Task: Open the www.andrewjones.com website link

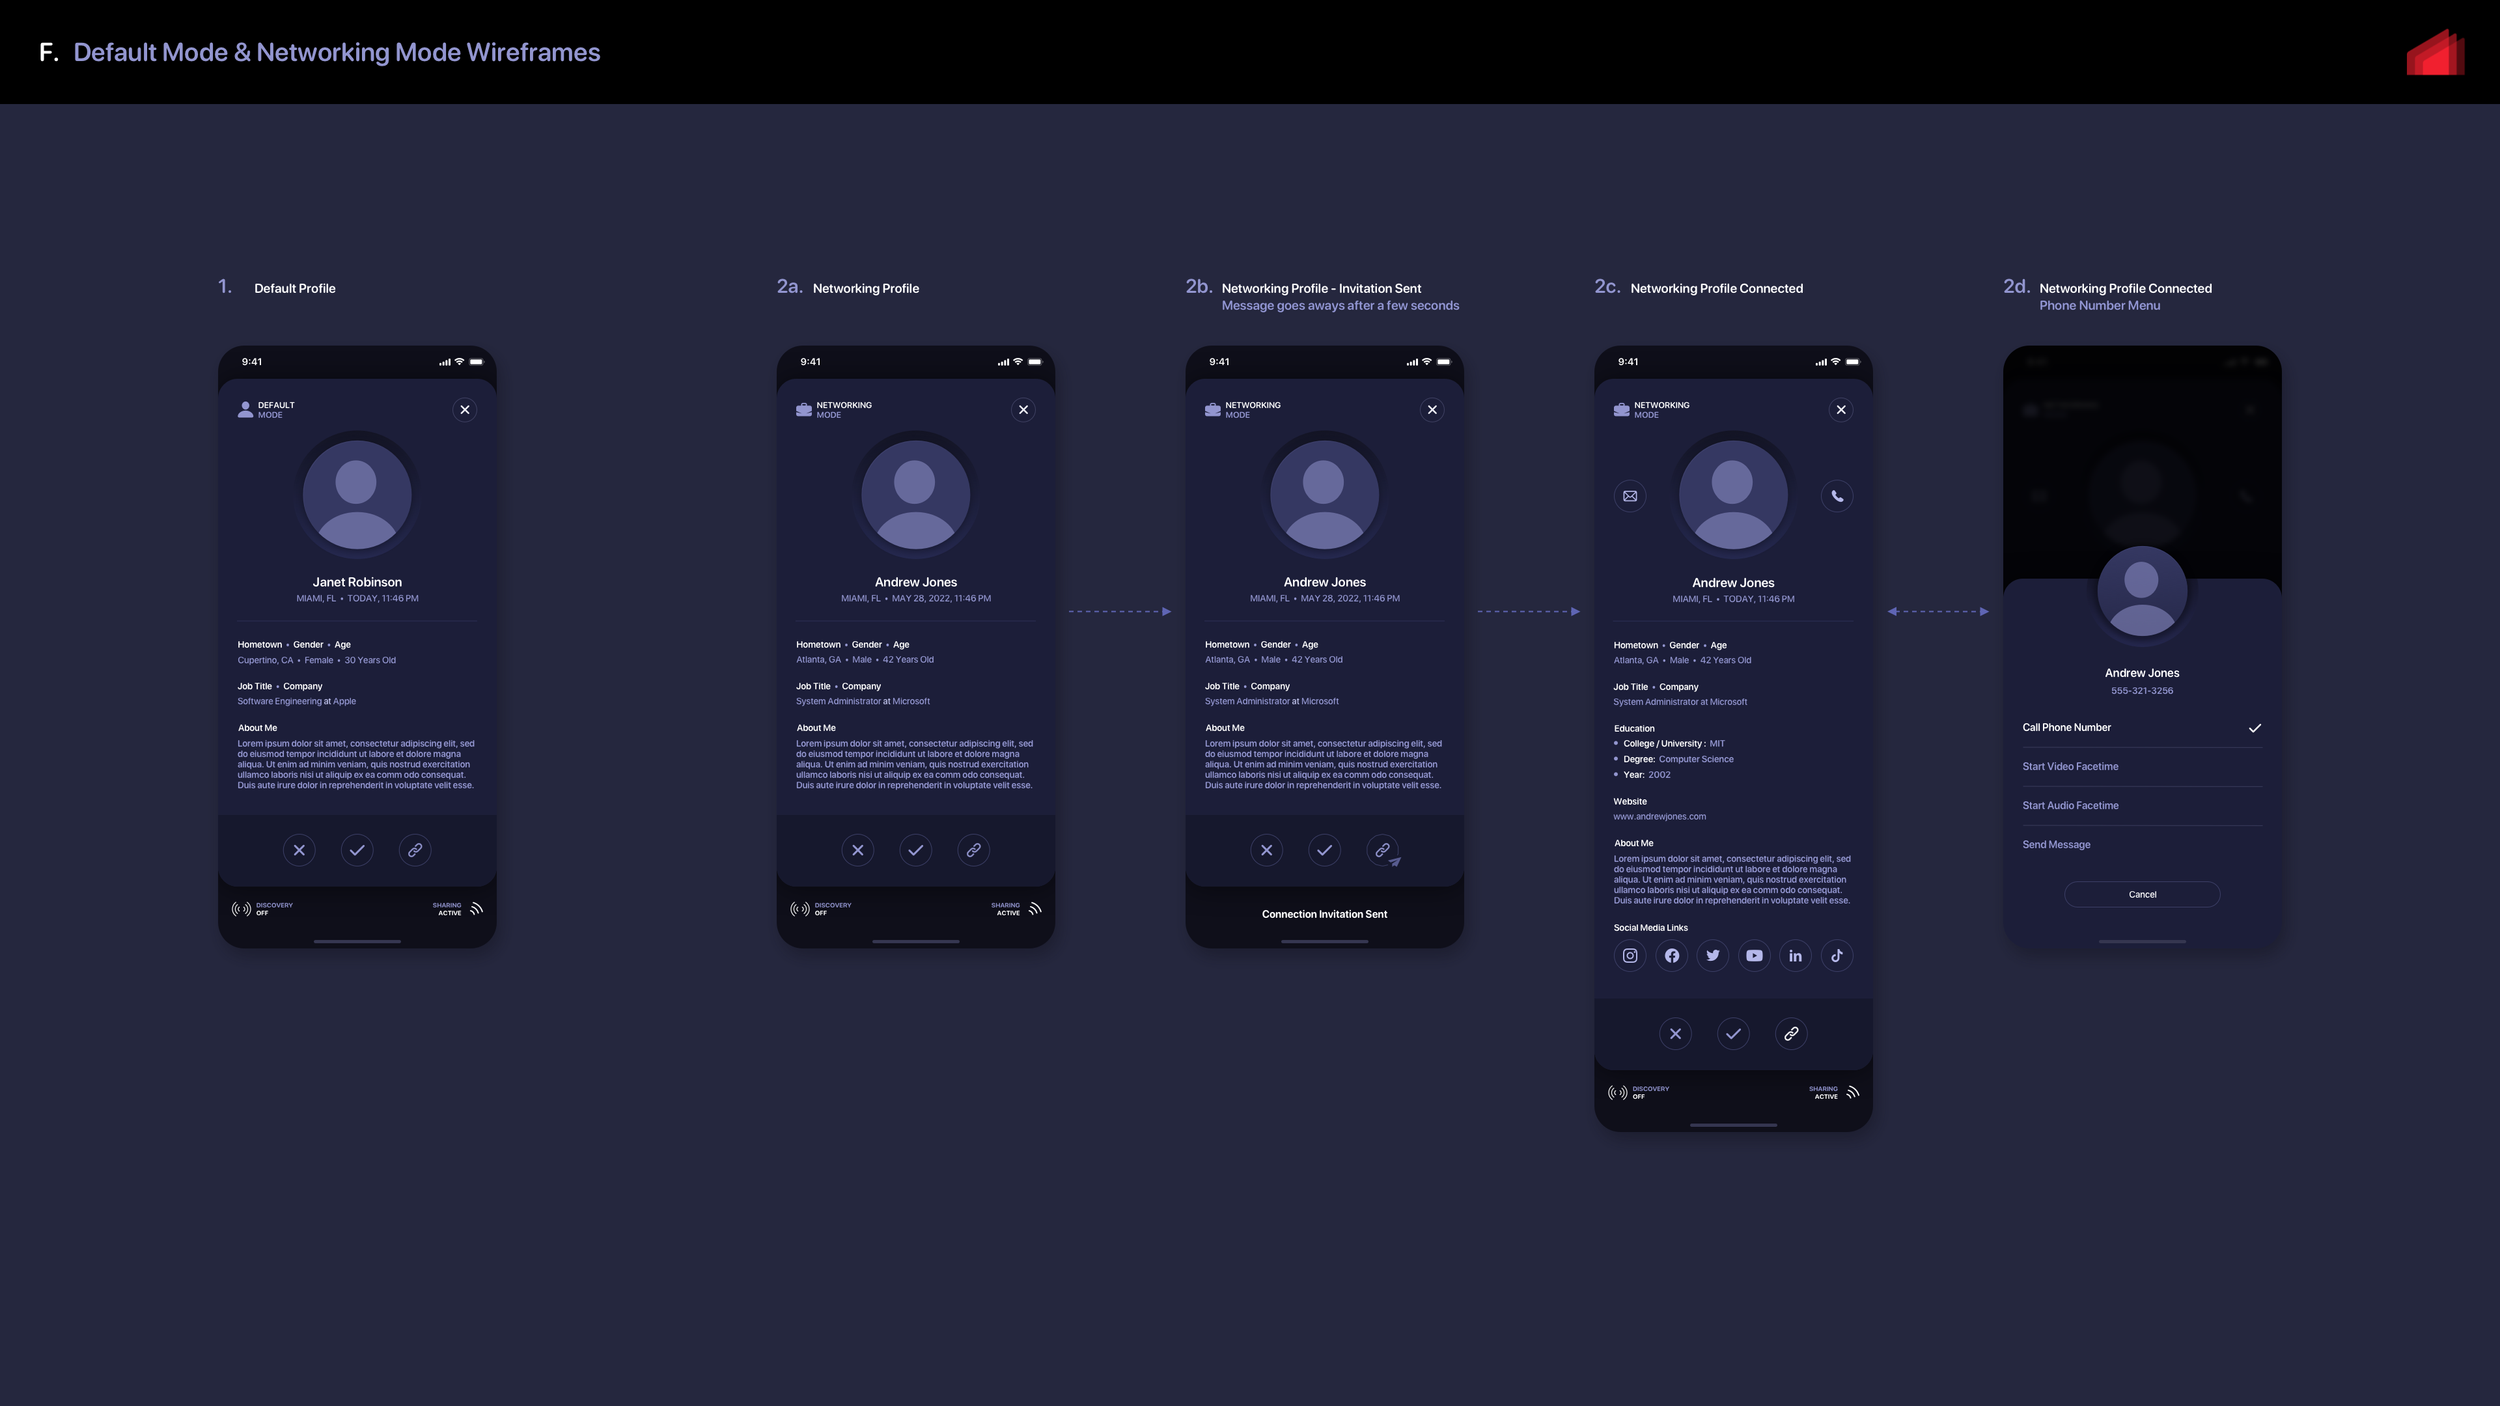Action: [1659, 817]
